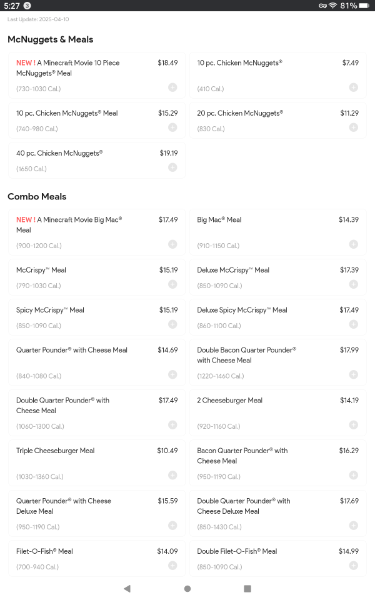Open 10 pc. Chicken McNuggets item
Screen dimensions: 375x600
[x=278, y=75]
